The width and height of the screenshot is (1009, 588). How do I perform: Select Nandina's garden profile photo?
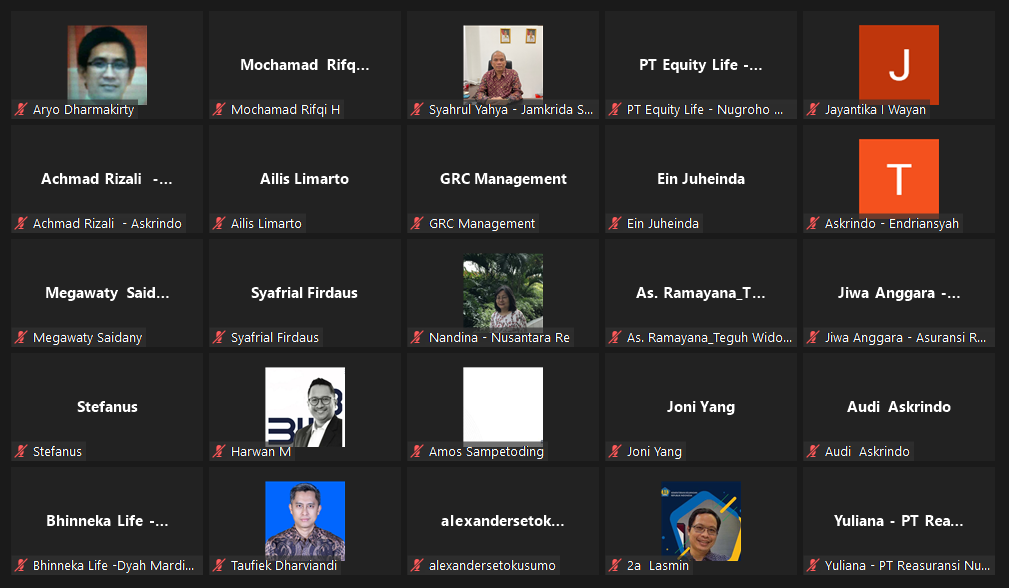click(x=503, y=292)
